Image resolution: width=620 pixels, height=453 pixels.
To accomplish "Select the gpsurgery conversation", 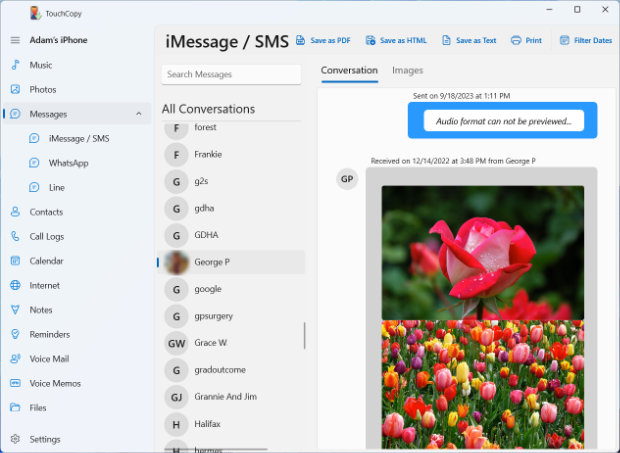I will click(x=232, y=316).
